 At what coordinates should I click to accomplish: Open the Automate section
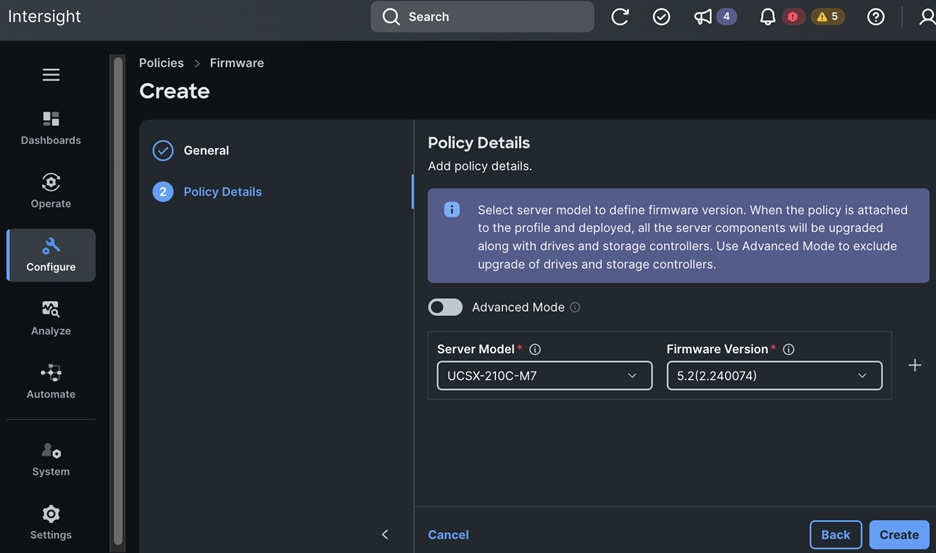point(51,382)
